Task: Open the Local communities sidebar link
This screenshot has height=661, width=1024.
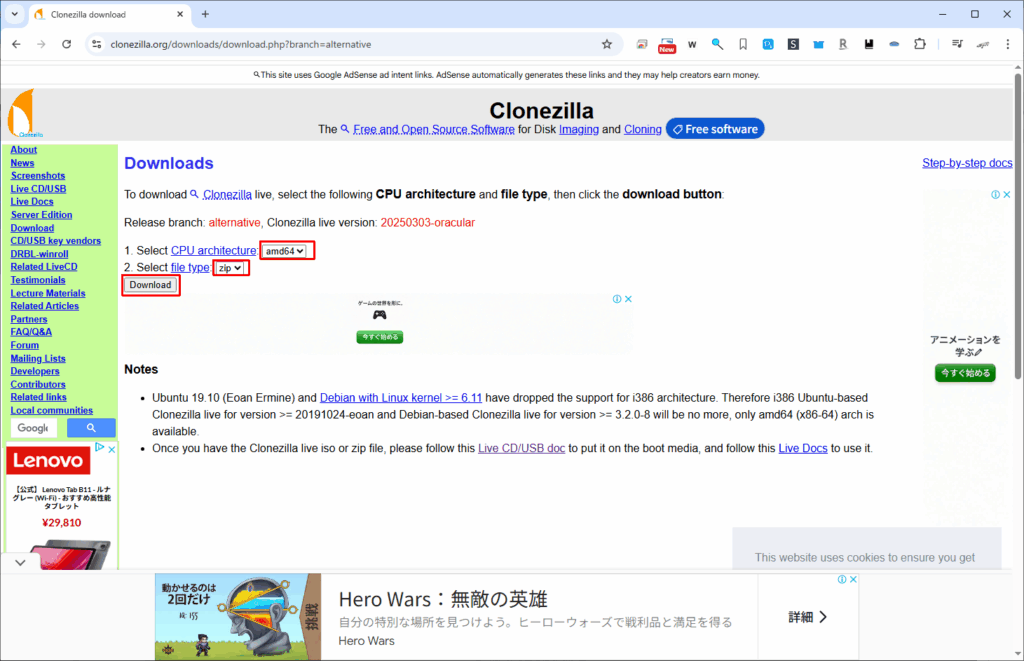Action: (52, 410)
